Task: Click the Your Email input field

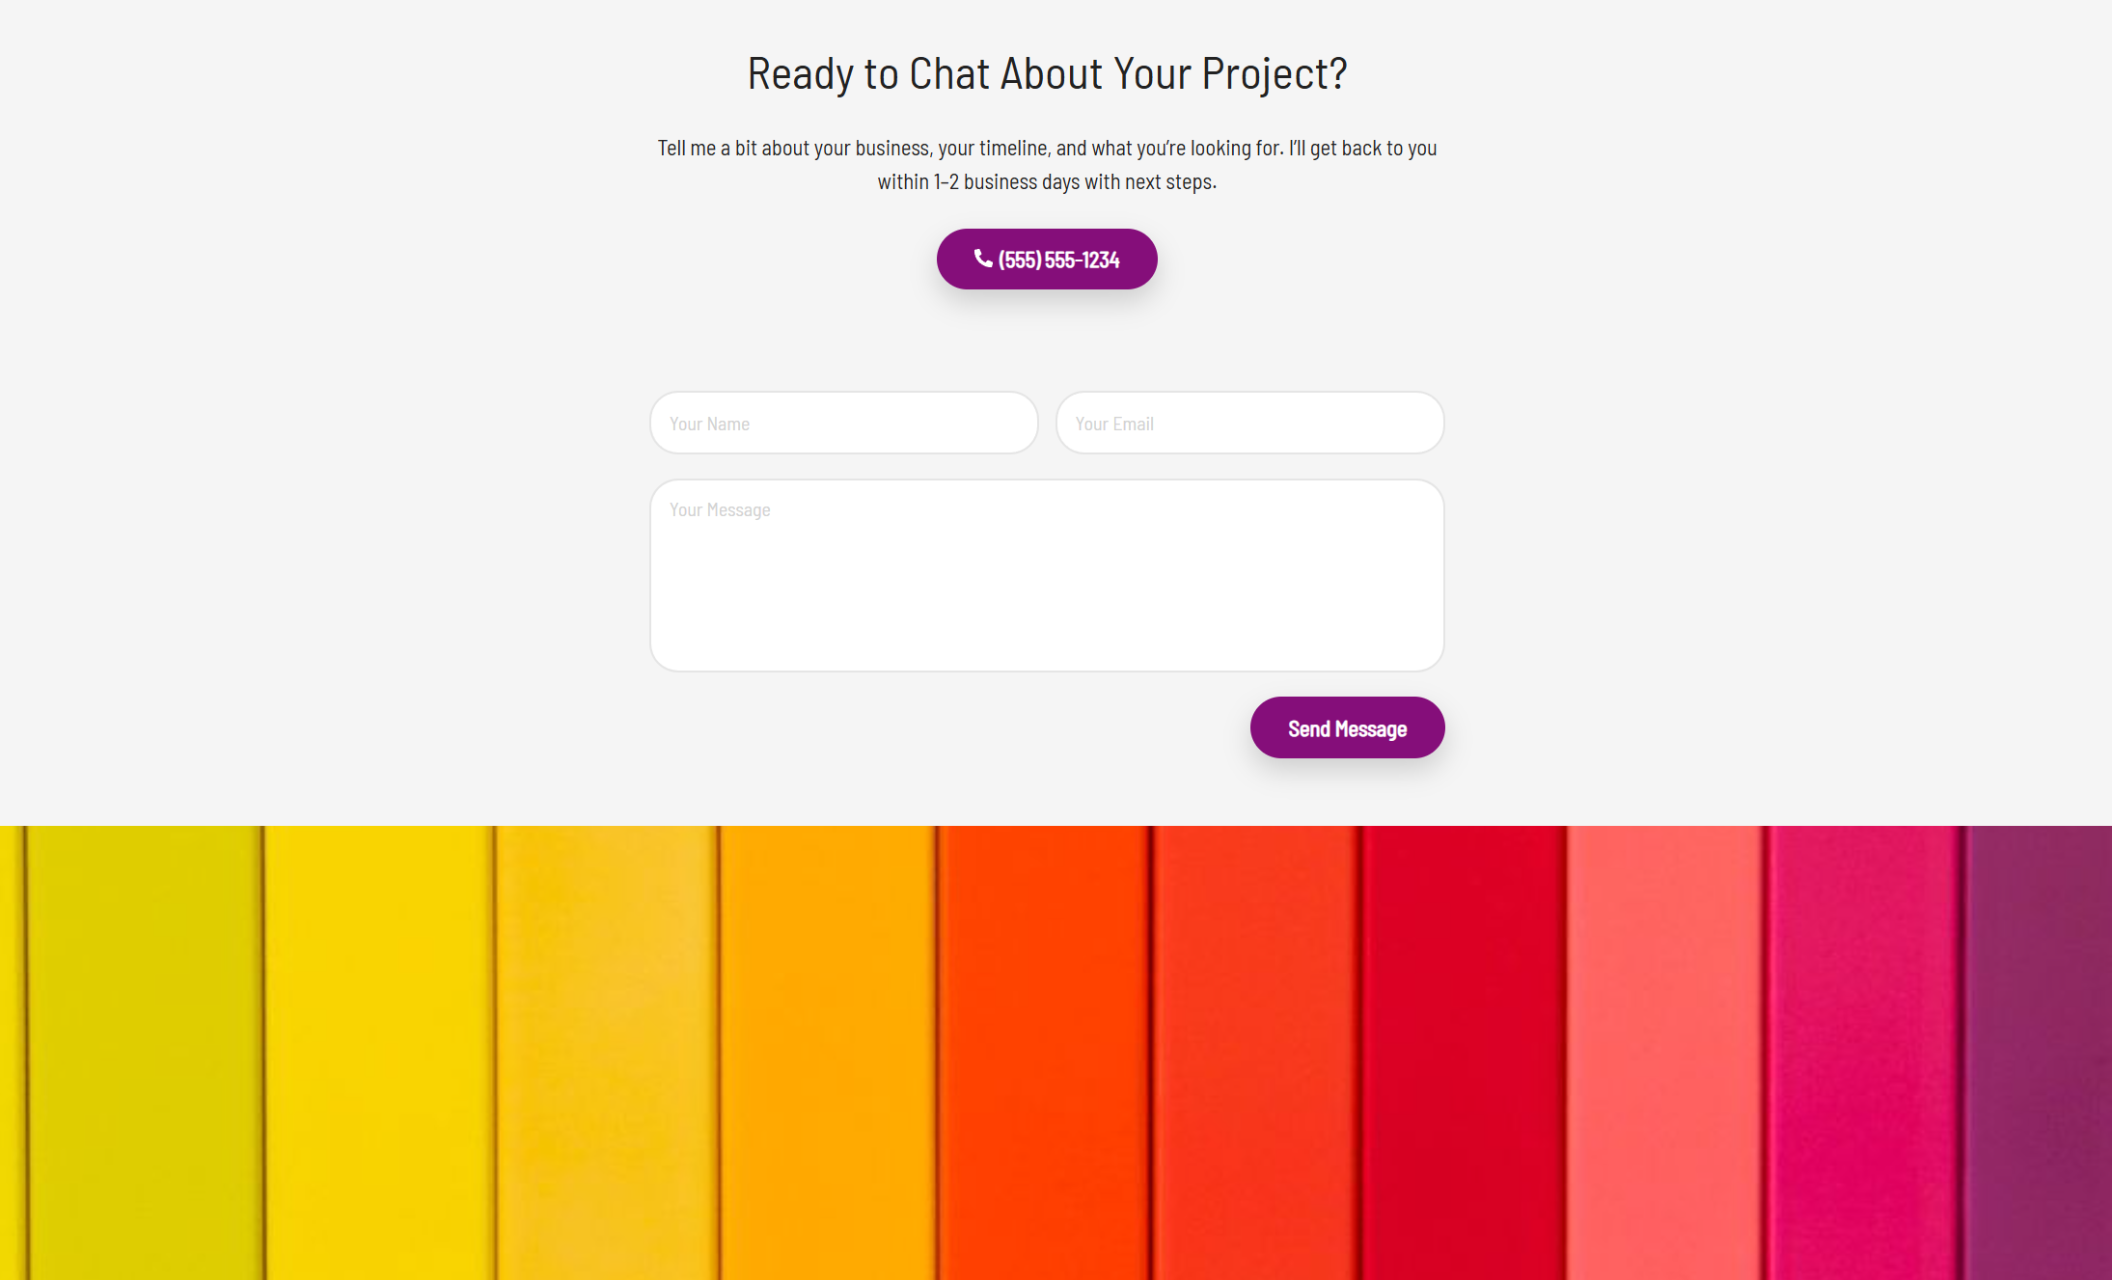Action: pyautogui.click(x=1249, y=423)
